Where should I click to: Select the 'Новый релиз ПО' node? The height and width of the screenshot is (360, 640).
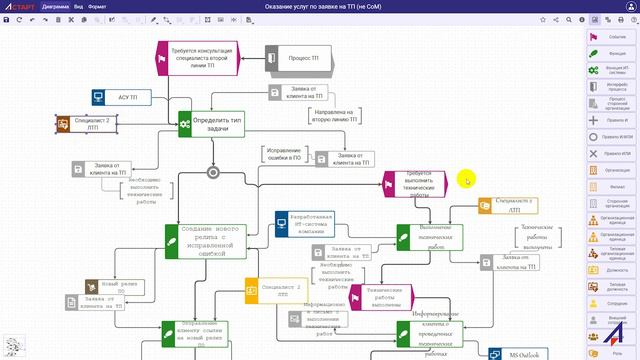tap(115, 287)
